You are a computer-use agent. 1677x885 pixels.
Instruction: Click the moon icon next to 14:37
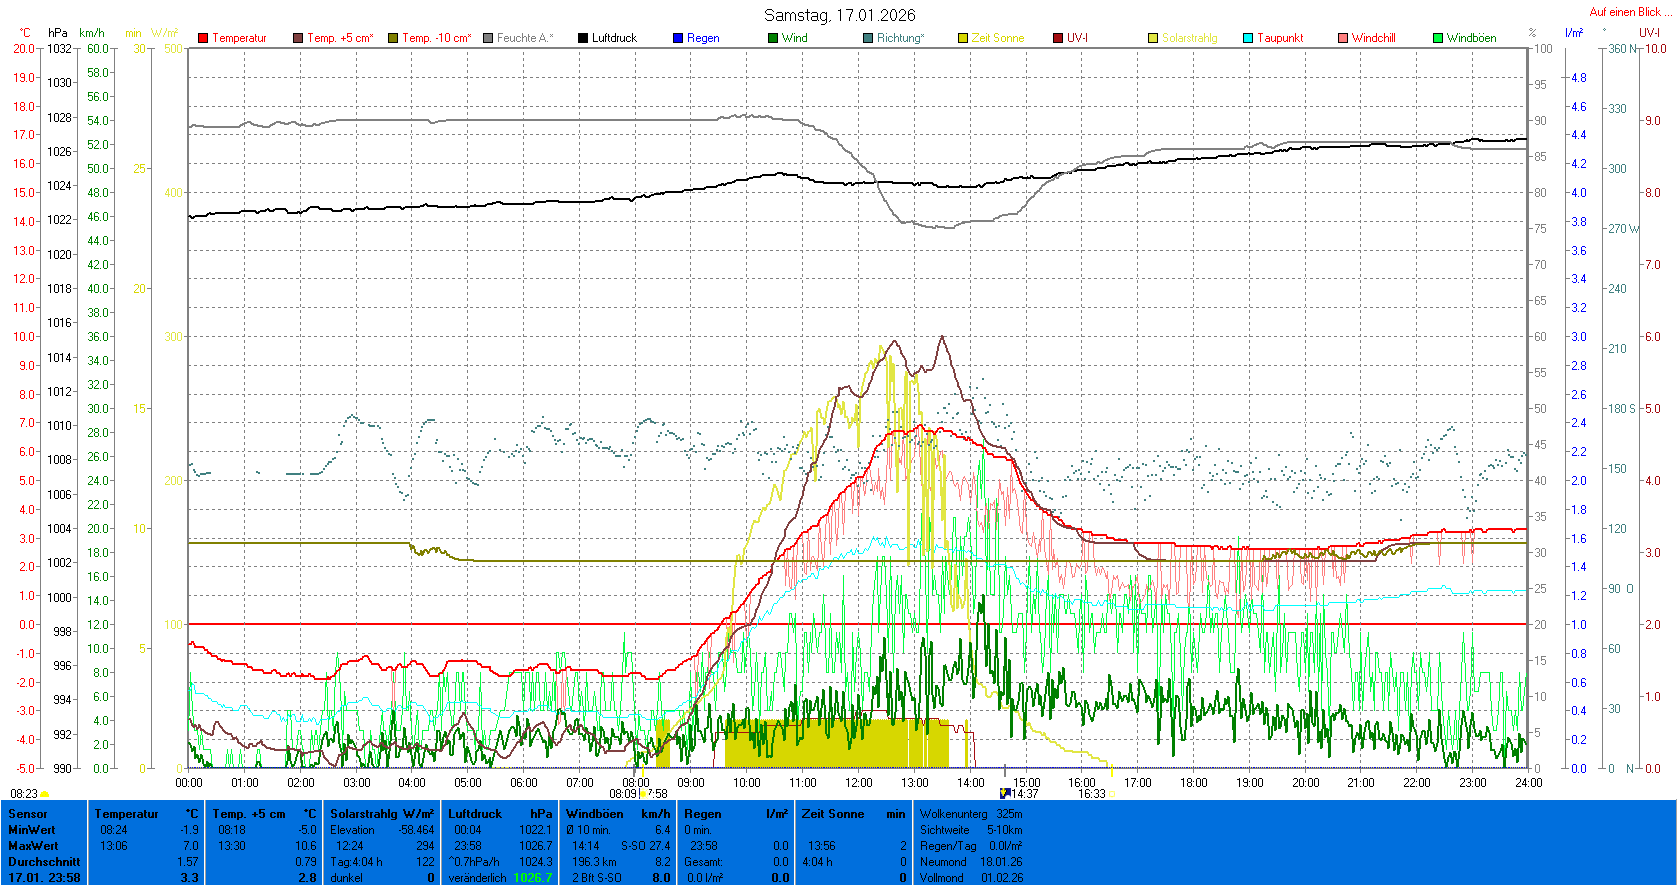[1005, 793]
